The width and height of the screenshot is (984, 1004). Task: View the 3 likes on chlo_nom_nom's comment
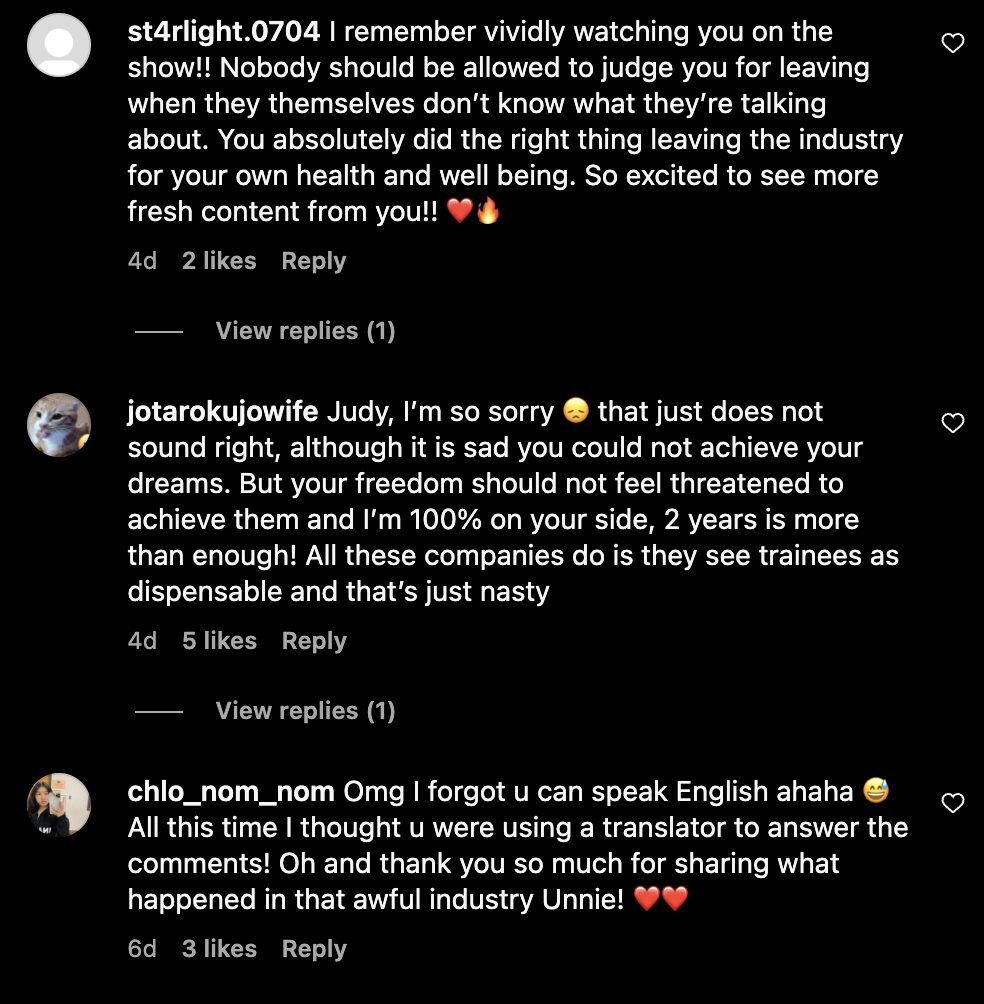pos(219,949)
